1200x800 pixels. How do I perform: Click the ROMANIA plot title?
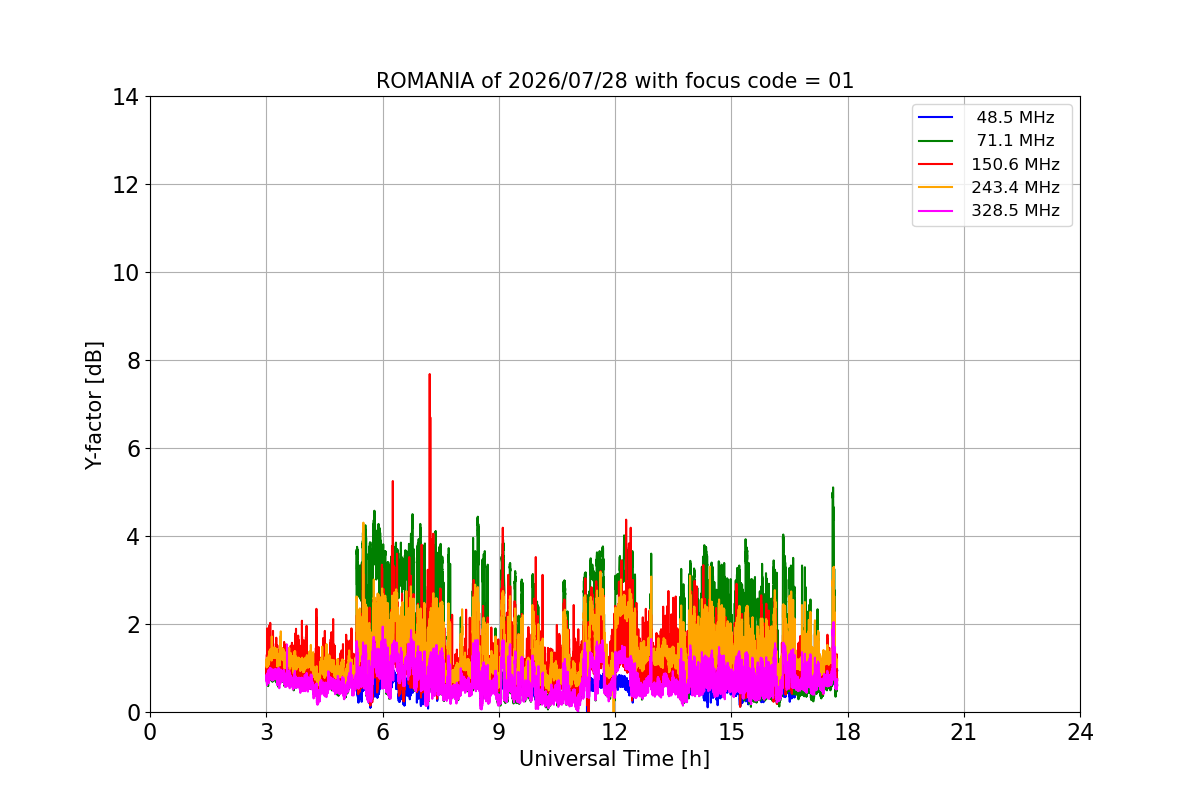point(615,81)
